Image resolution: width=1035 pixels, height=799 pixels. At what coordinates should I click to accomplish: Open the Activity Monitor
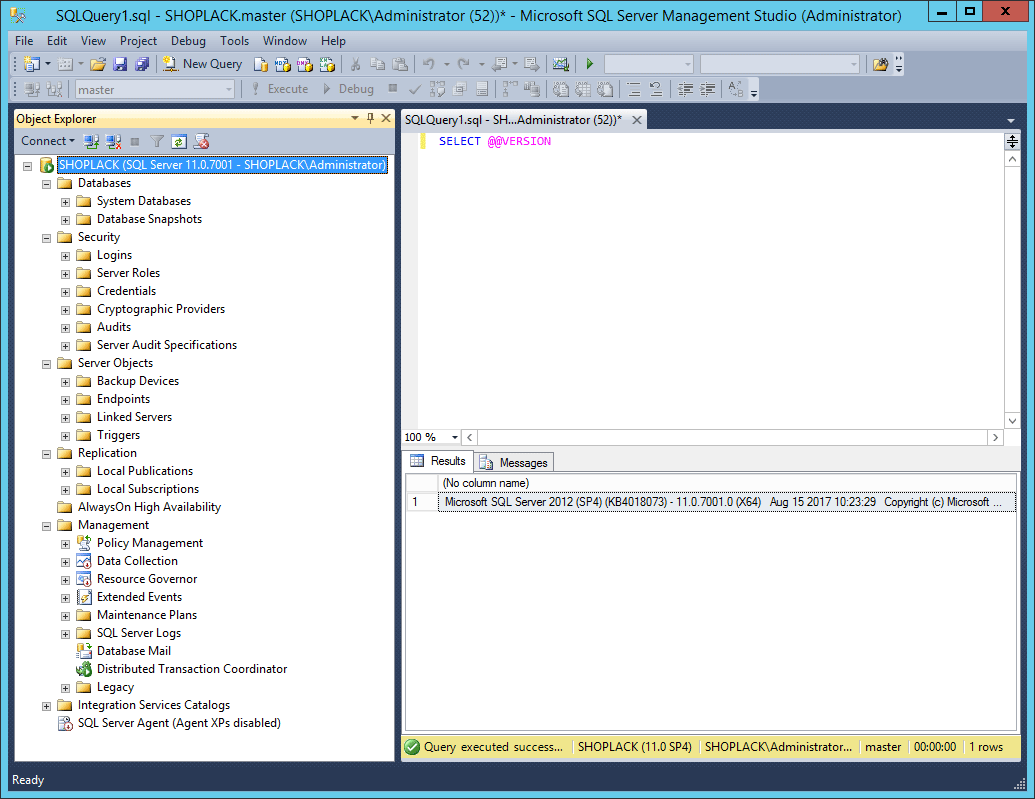(560, 64)
